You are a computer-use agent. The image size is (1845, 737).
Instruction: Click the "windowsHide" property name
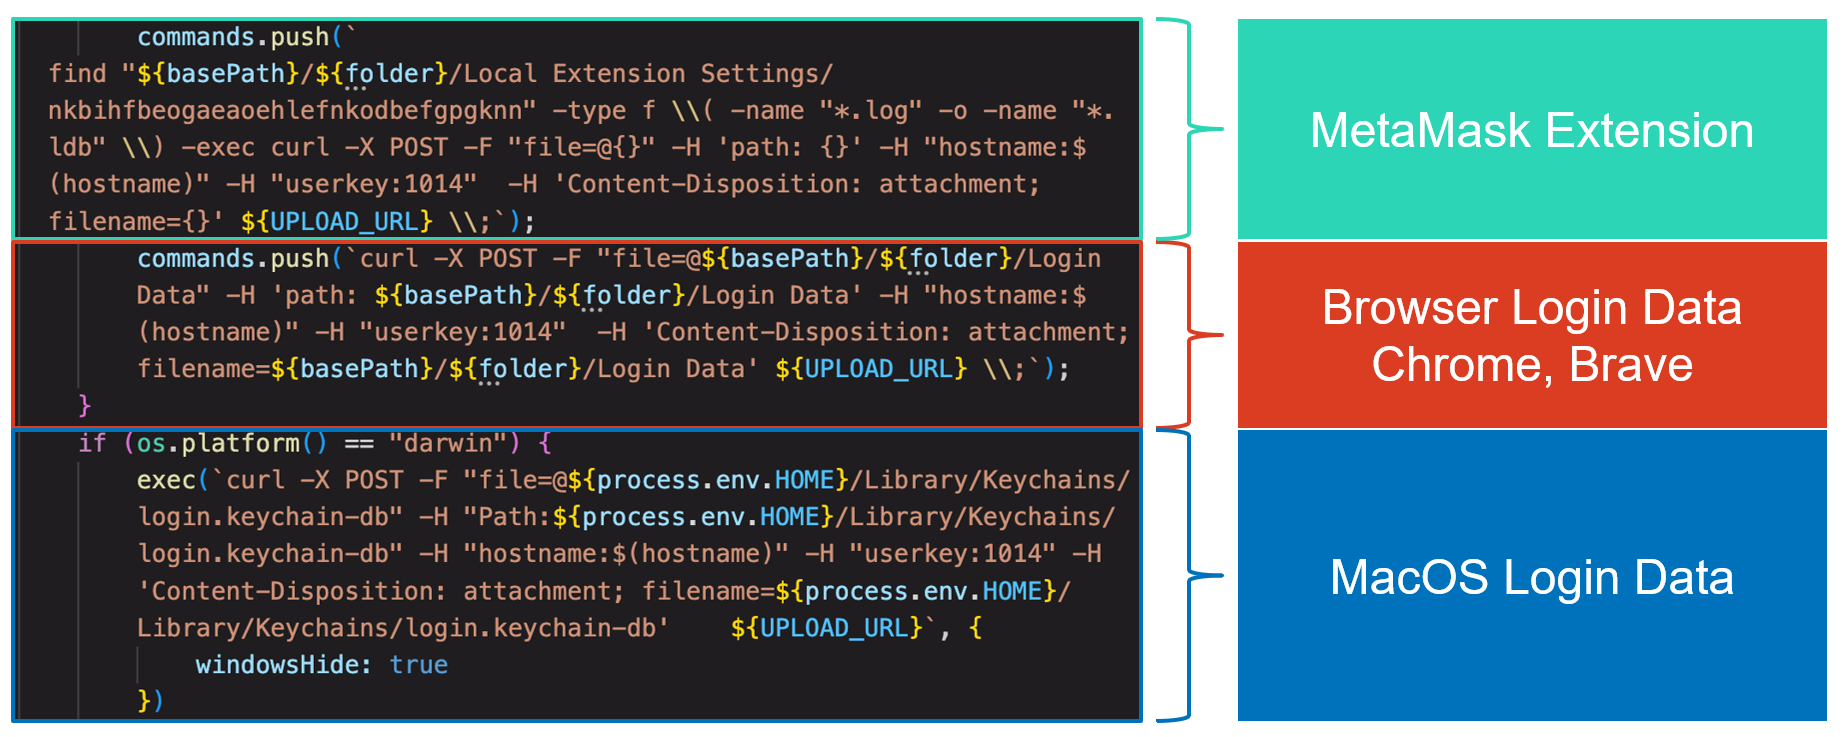coord(277,665)
